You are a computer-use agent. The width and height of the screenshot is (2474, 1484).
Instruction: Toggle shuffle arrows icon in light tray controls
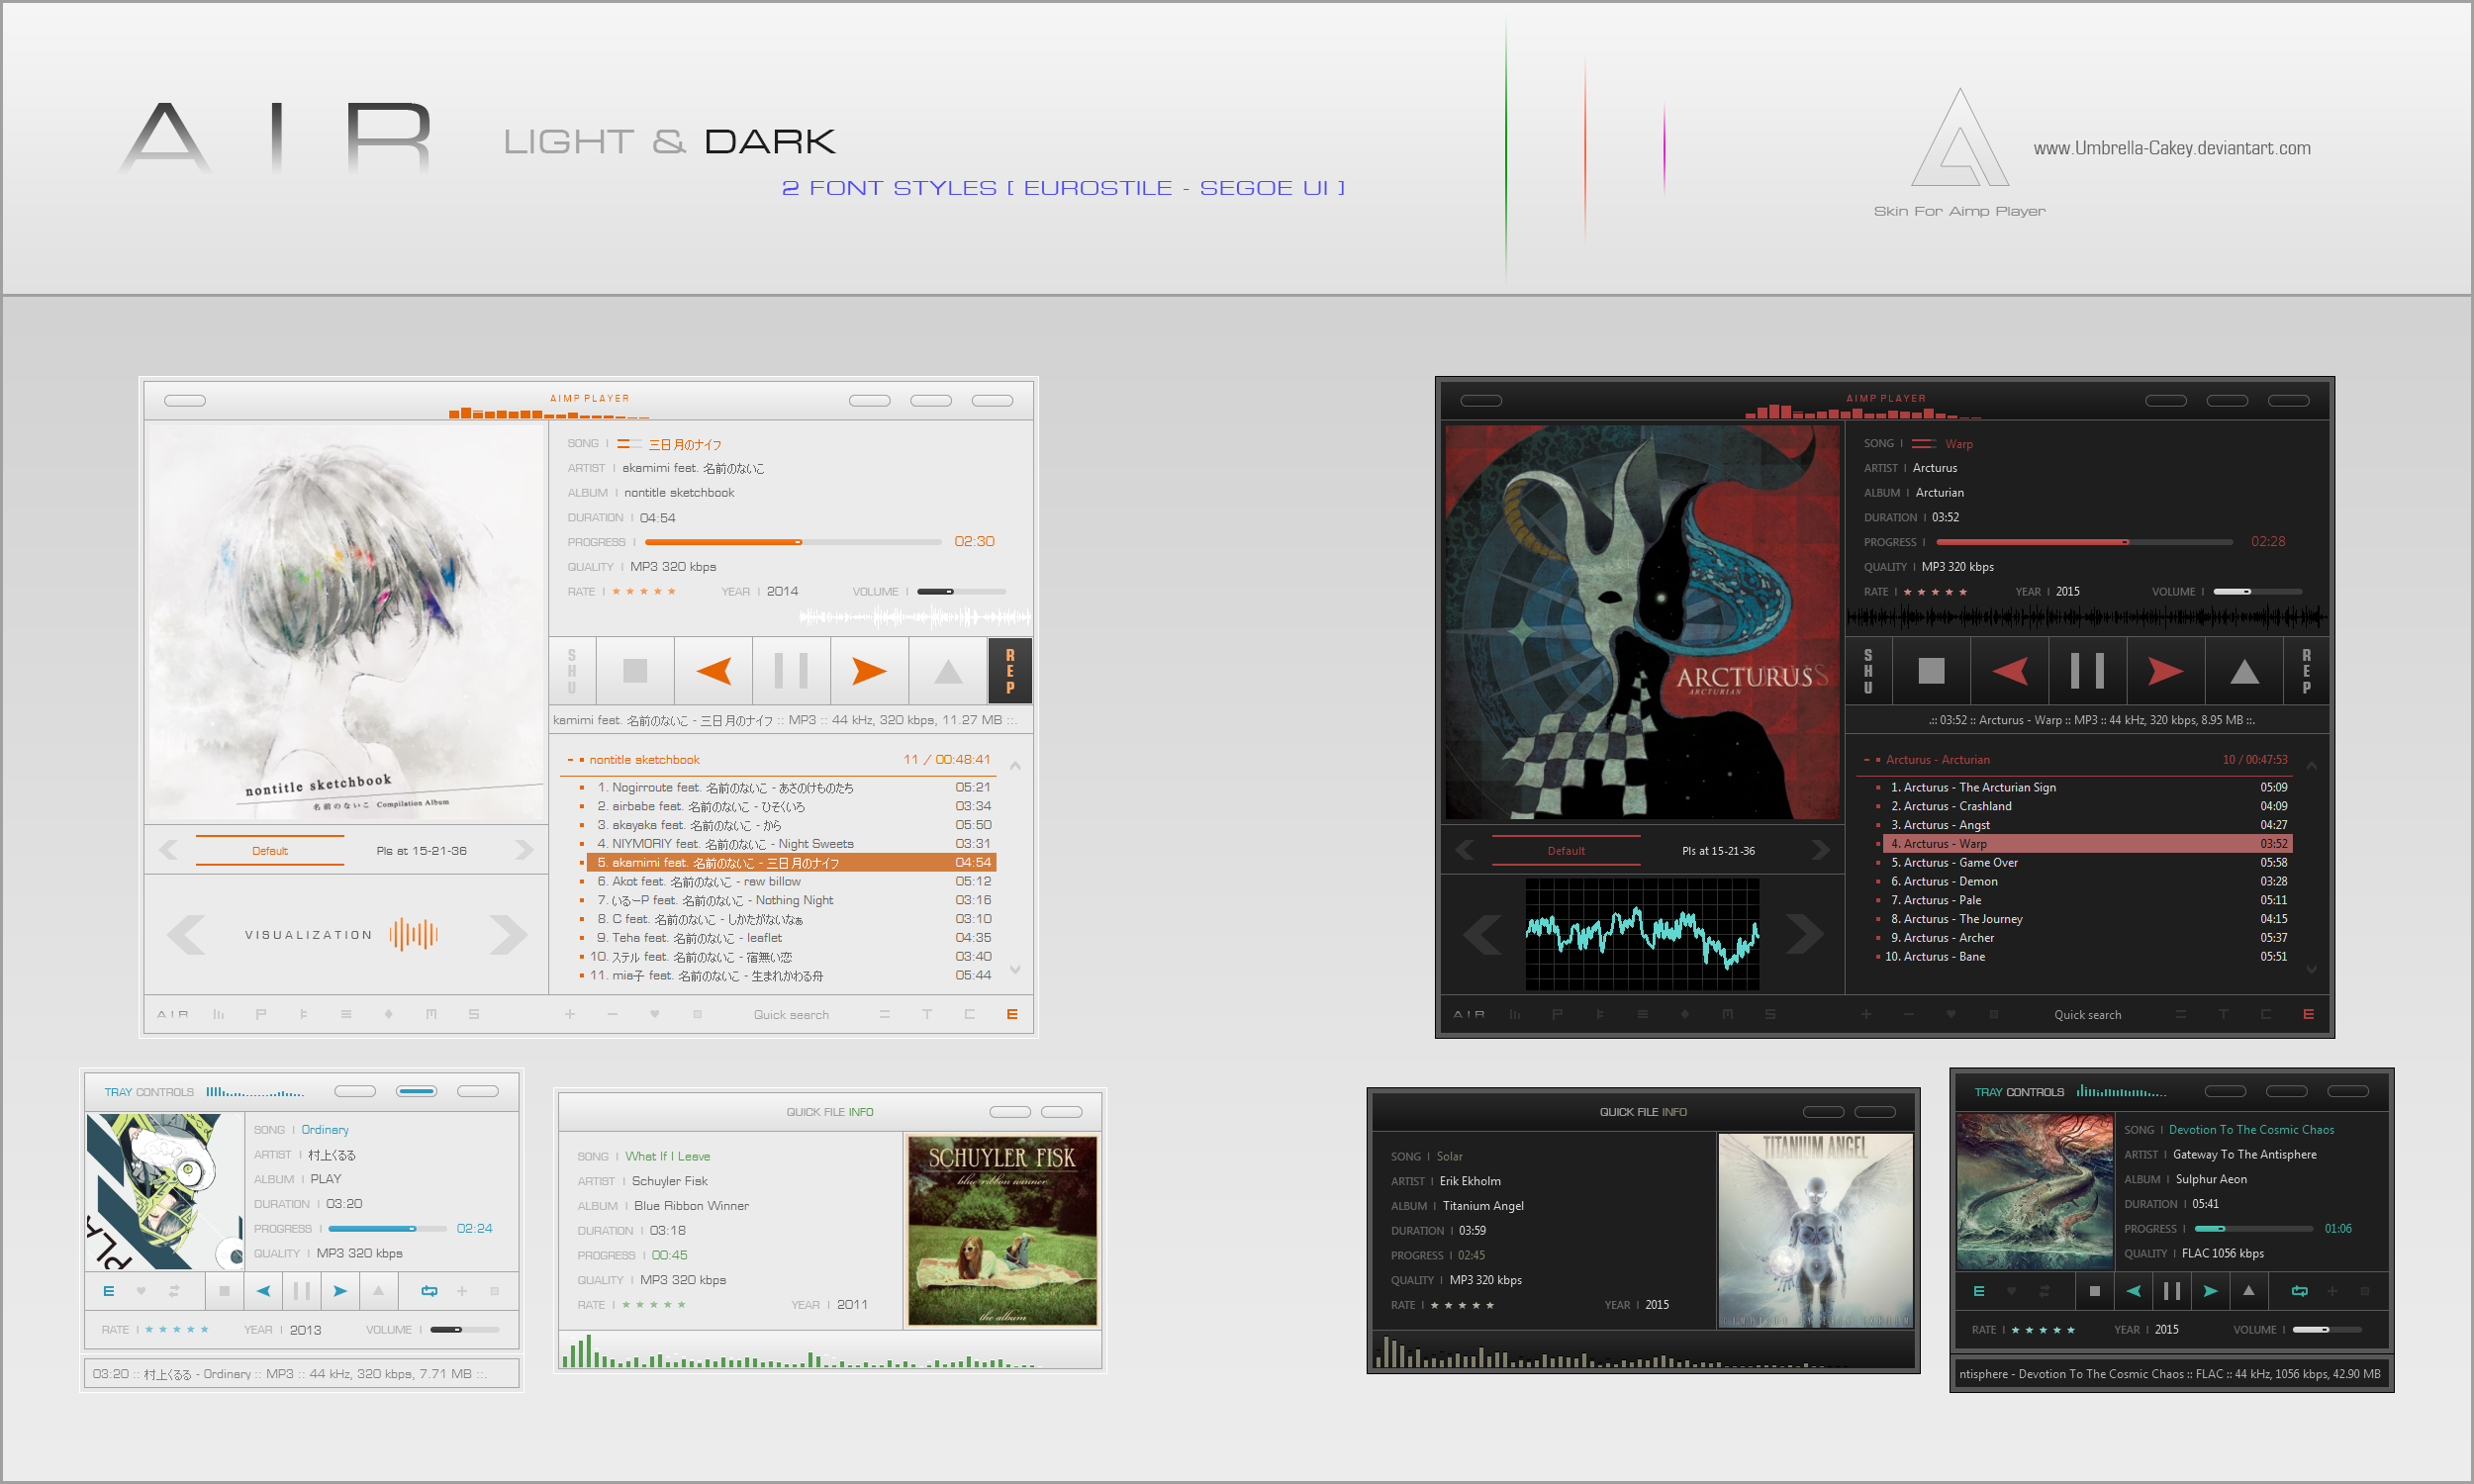[x=174, y=1291]
